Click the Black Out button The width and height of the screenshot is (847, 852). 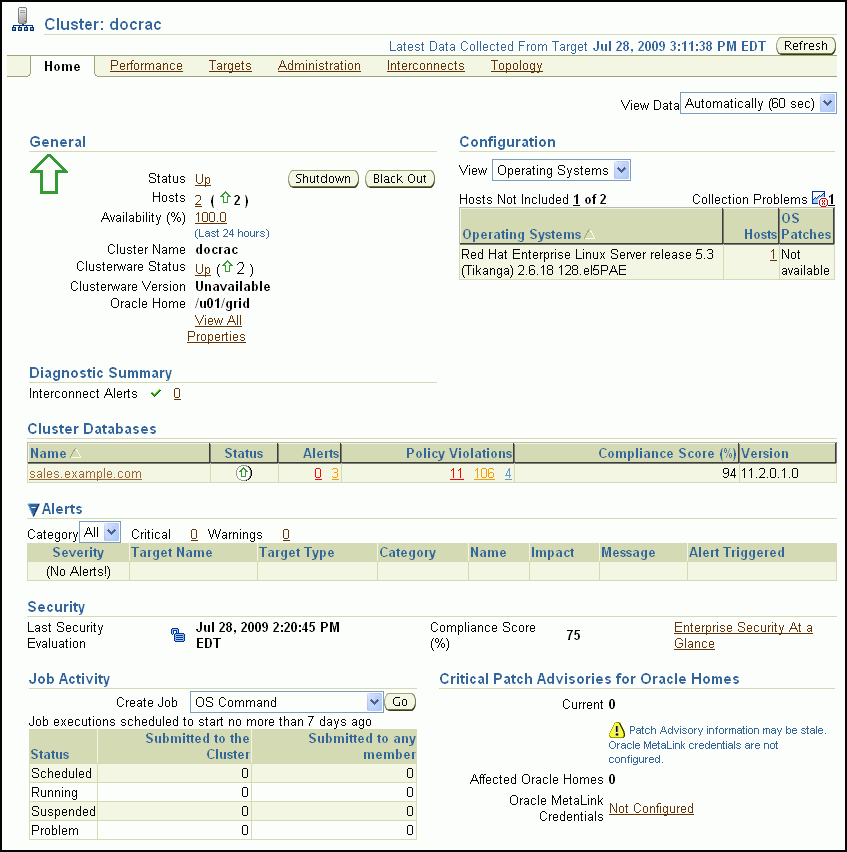coord(400,179)
